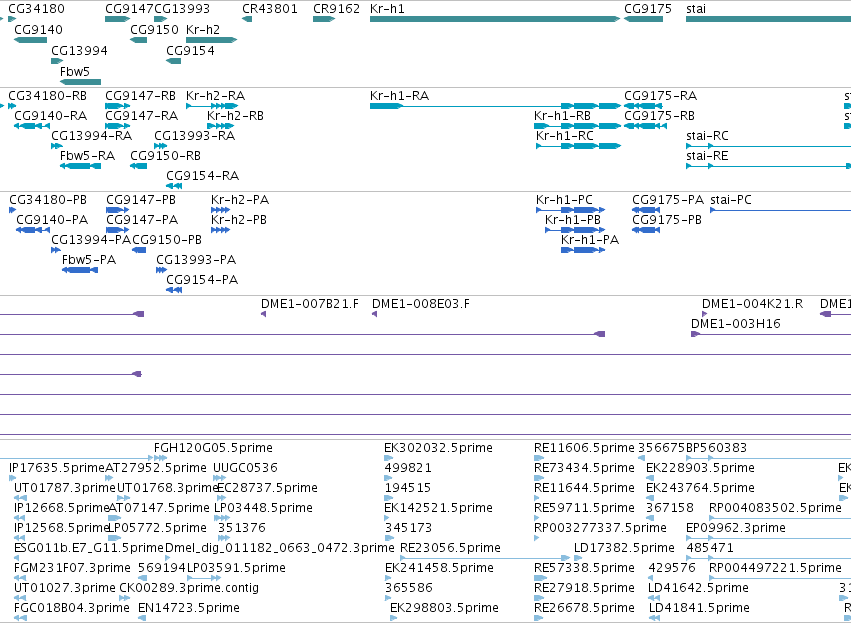Select the CG9150 gene label in top track
Viewport: 851px width, 623px height.
pyautogui.click(x=155, y=29)
